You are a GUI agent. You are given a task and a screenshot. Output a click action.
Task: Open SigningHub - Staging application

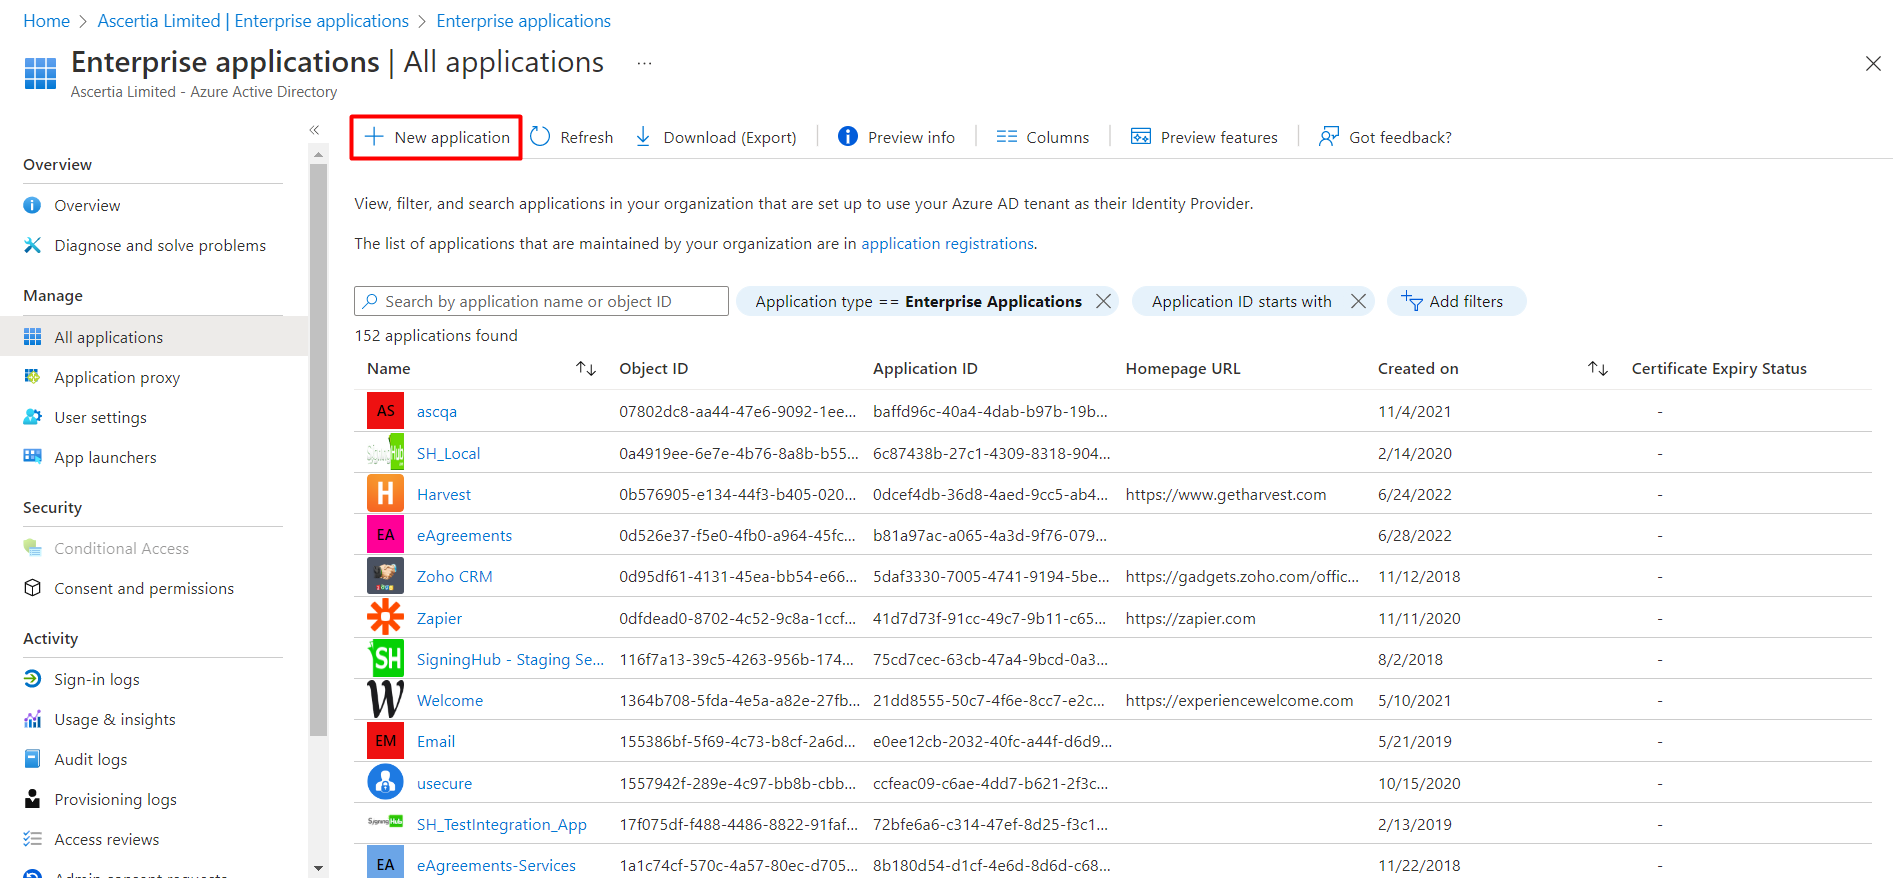[x=510, y=659]
